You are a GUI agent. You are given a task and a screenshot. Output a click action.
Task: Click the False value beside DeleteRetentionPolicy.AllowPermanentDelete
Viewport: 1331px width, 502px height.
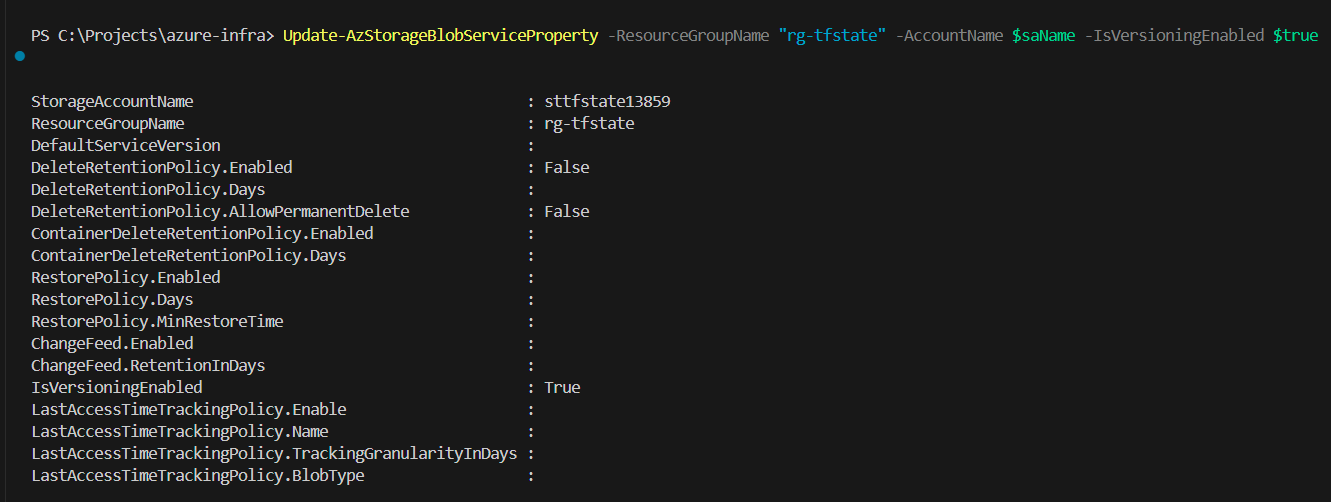[566, 212]
